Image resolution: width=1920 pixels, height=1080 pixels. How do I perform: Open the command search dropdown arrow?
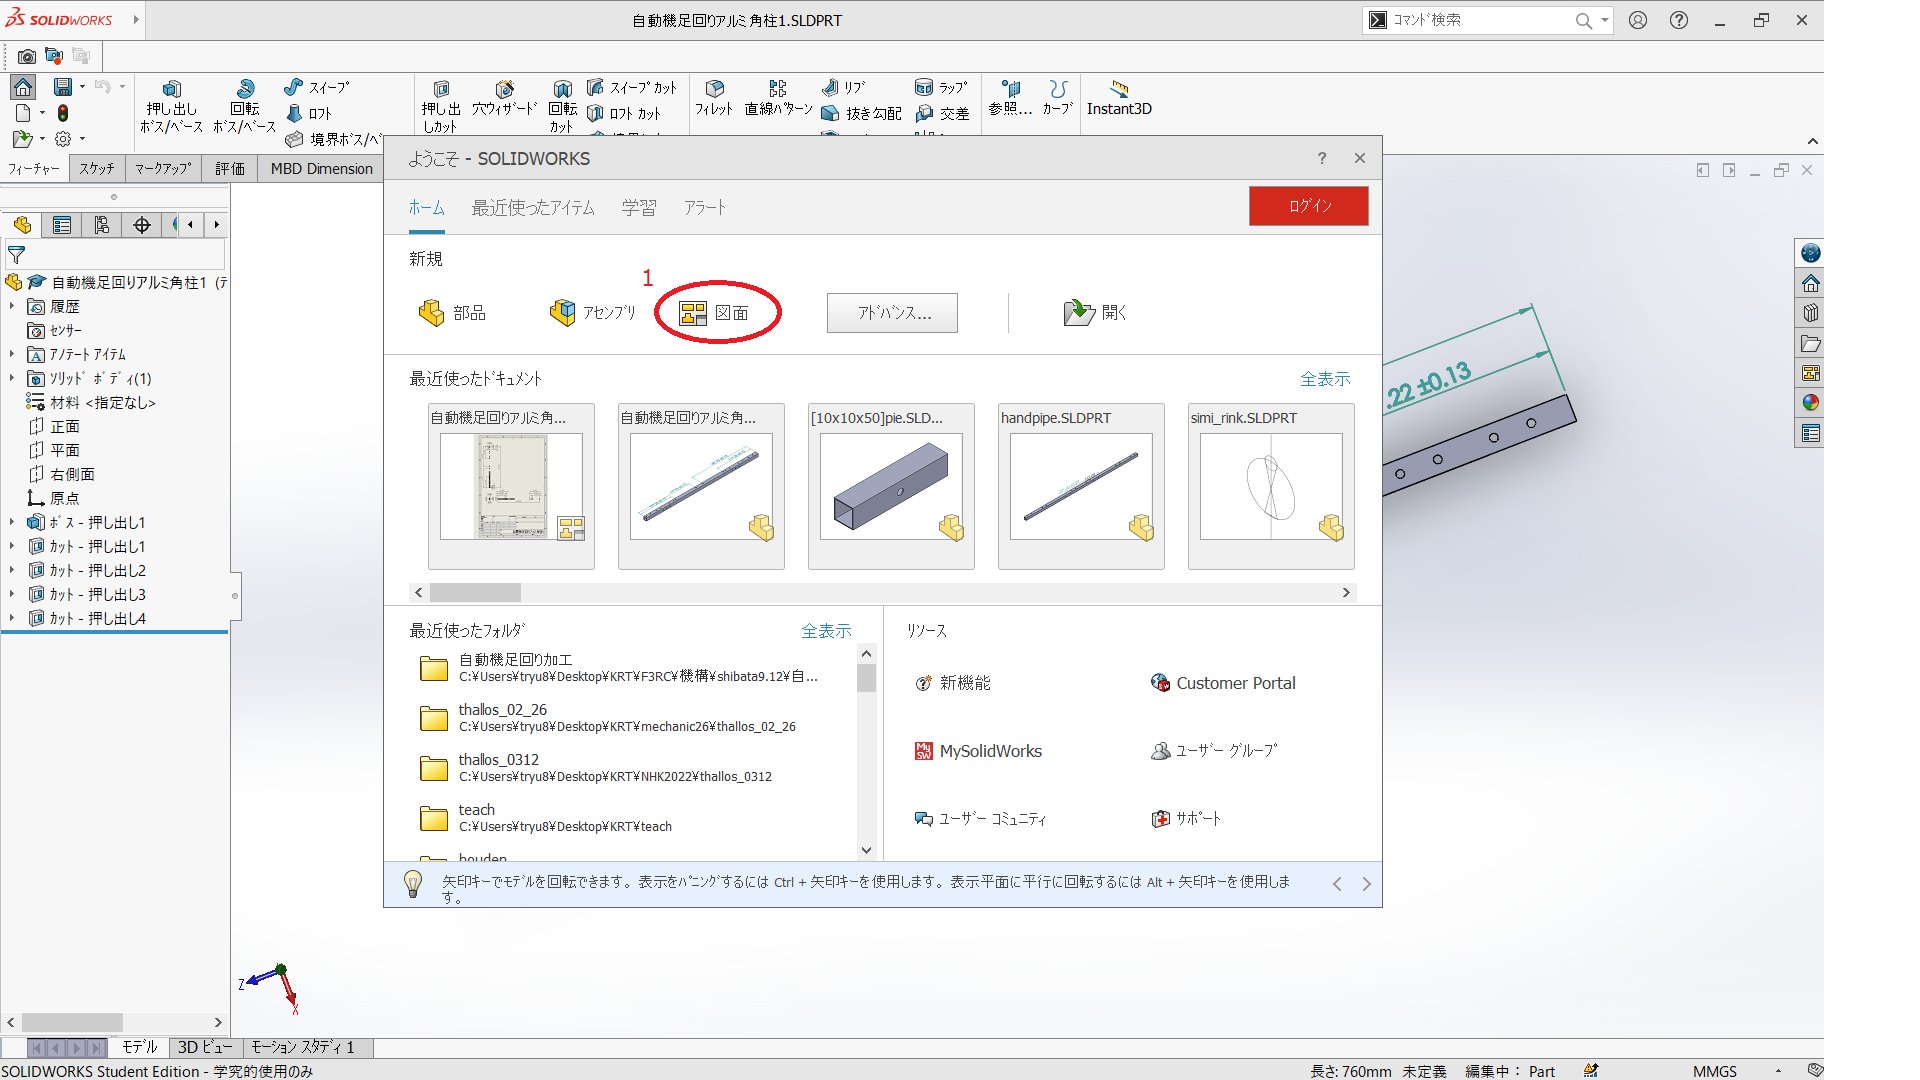coord(1604,20)
